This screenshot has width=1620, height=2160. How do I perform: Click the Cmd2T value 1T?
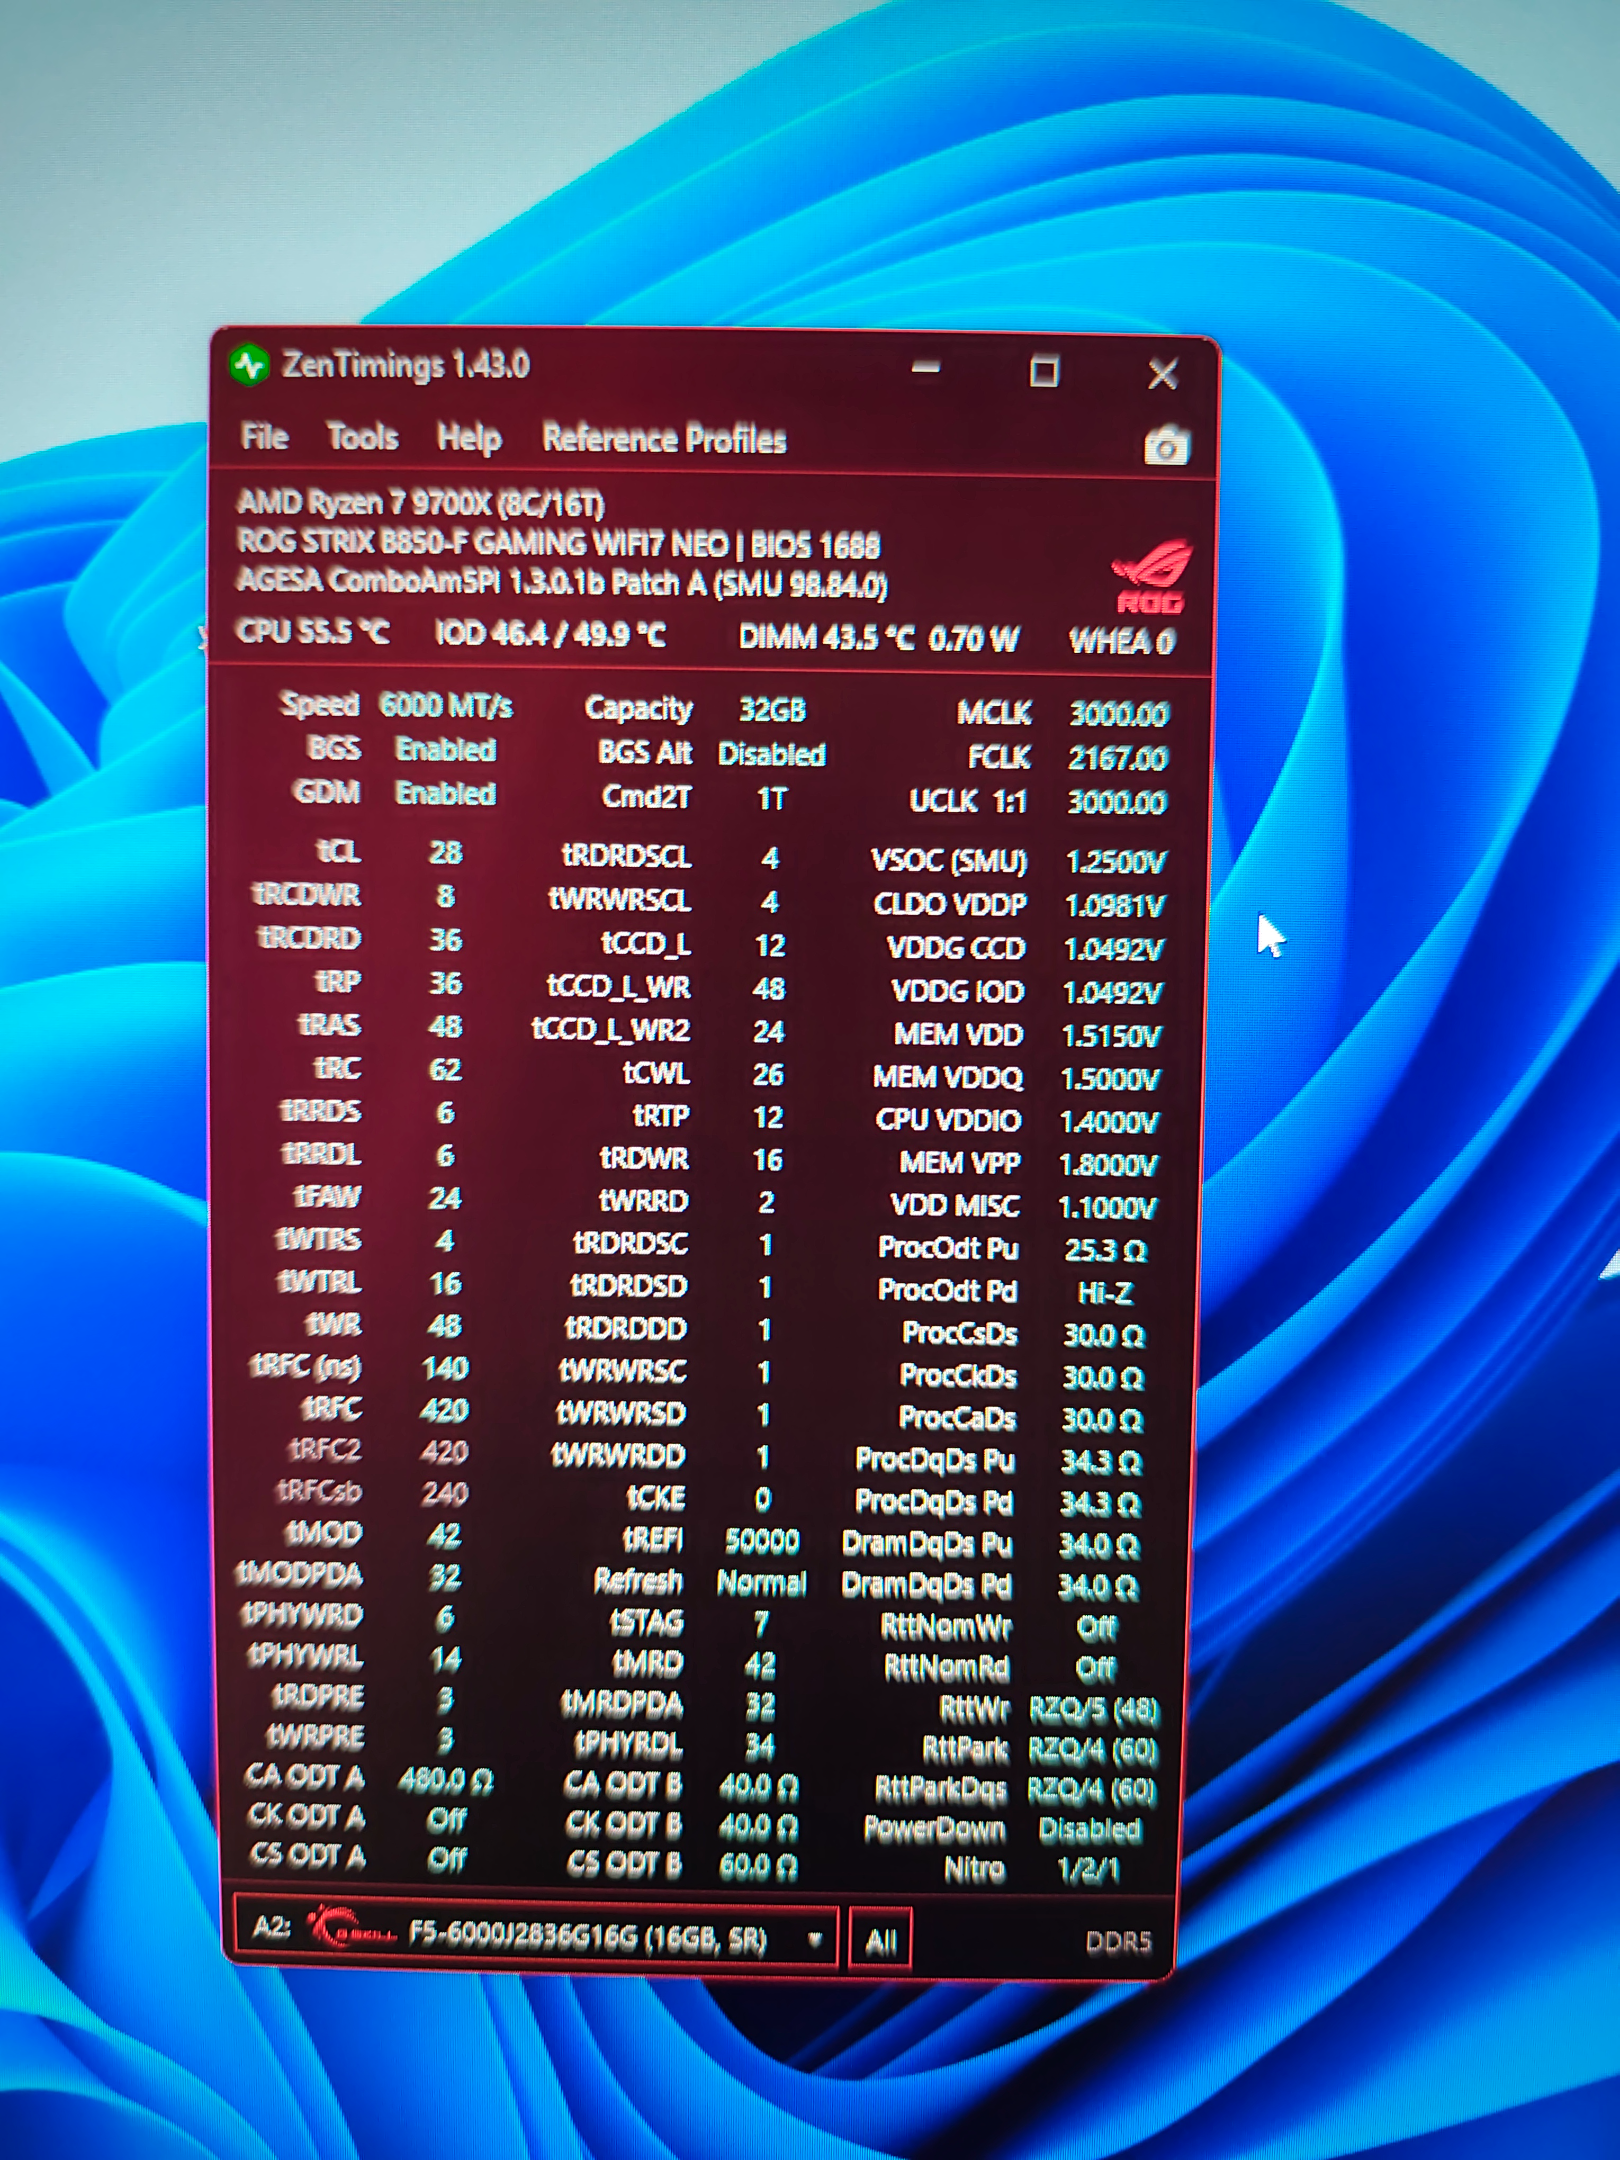coord(771,799)
